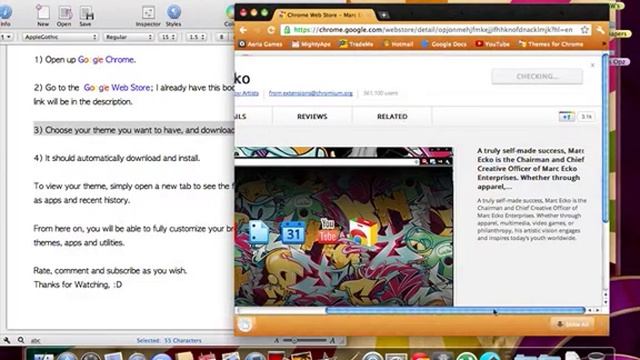
Task: Open the MightyApe bookmark
Action: 311,44
